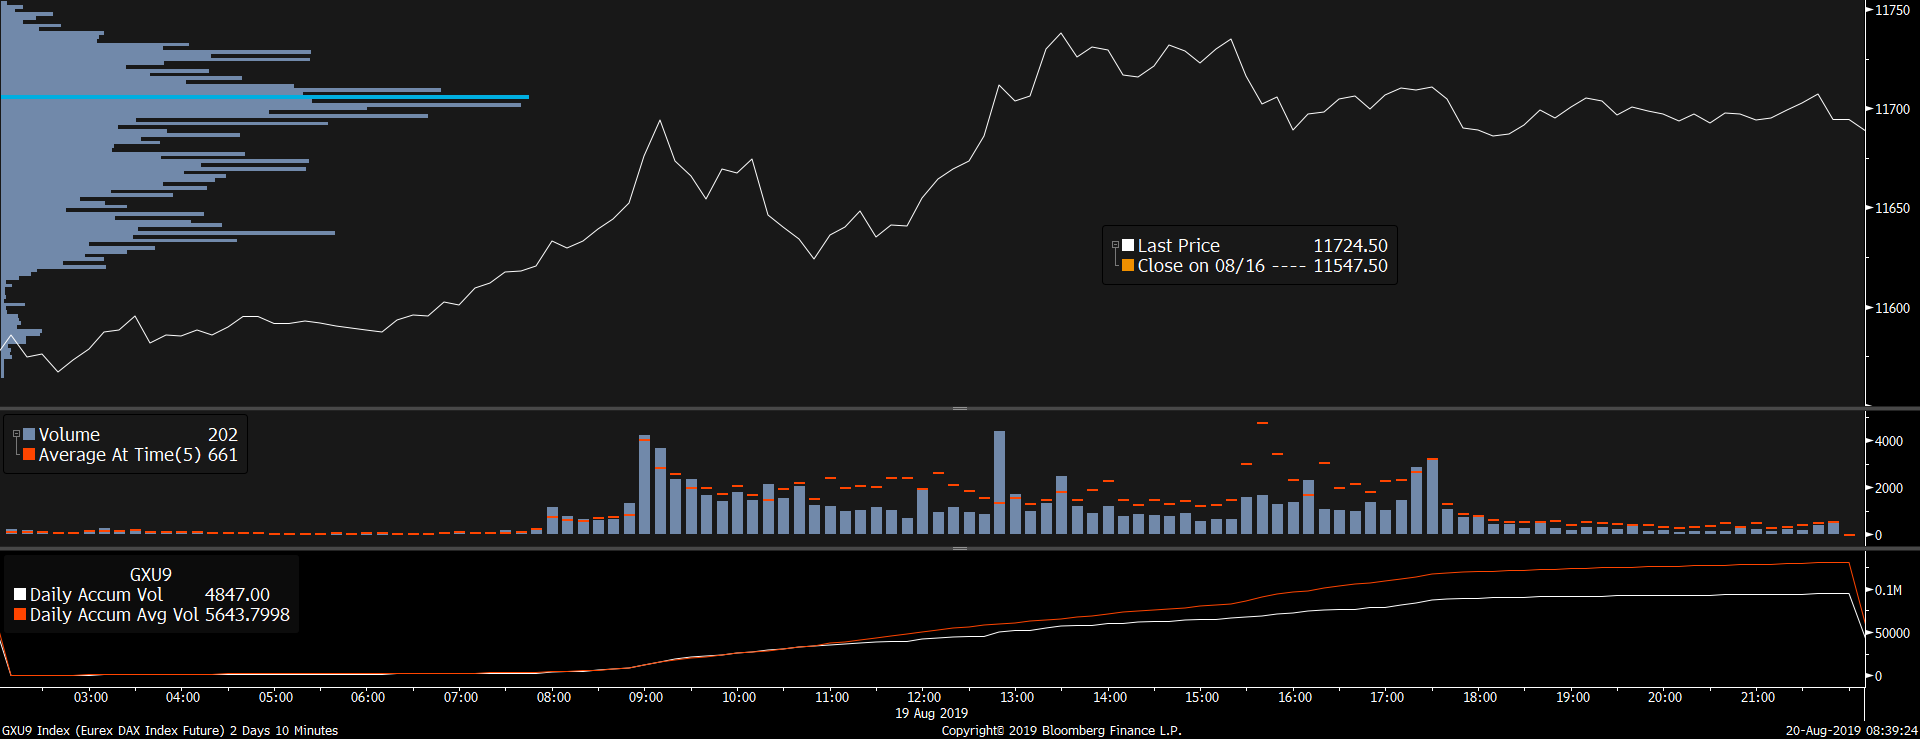Click the white Last Price color swatch
The width and height of the screenshot is (1920, 739).
[1128, 245]
